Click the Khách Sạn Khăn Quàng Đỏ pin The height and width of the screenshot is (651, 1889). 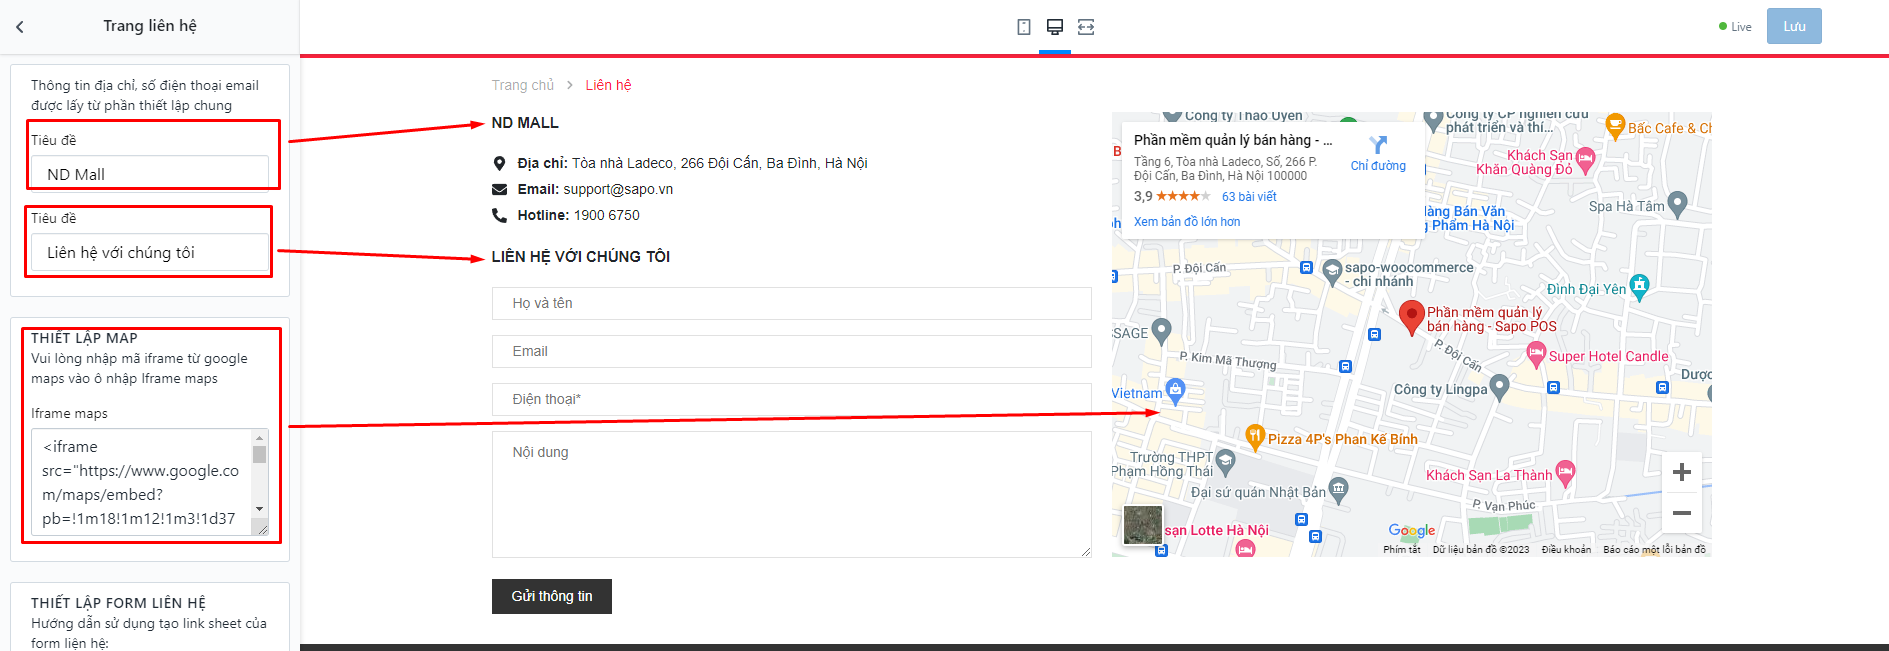1585,160
